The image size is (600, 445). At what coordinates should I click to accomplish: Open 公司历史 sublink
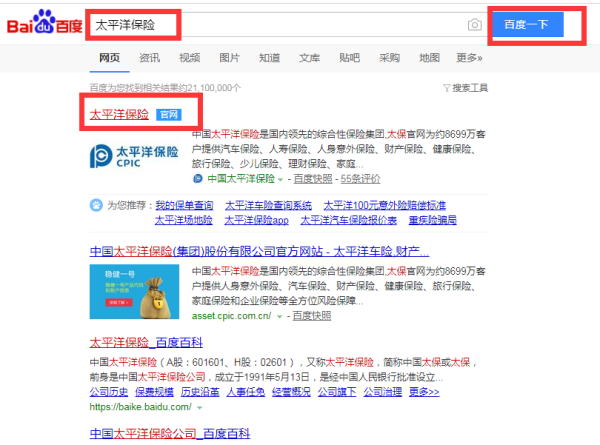pos(109,392)
